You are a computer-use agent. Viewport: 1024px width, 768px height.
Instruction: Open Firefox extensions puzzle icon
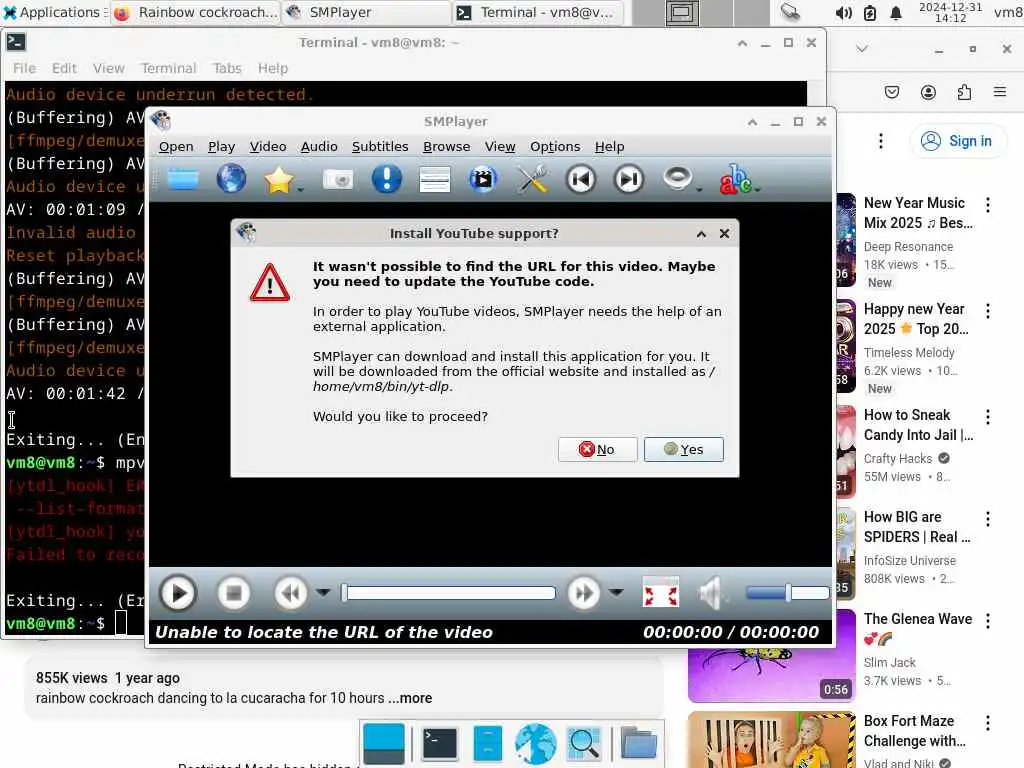coord(964,92)
